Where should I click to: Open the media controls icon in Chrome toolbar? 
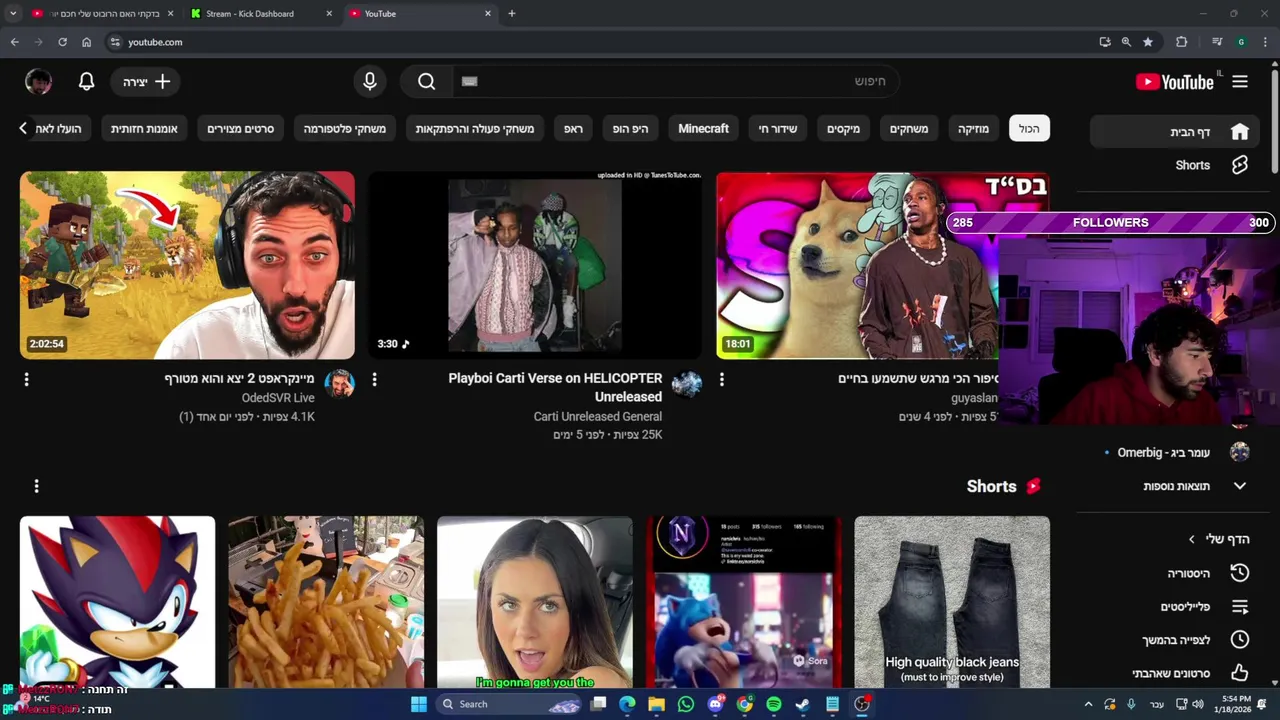tap(1217, 42)
